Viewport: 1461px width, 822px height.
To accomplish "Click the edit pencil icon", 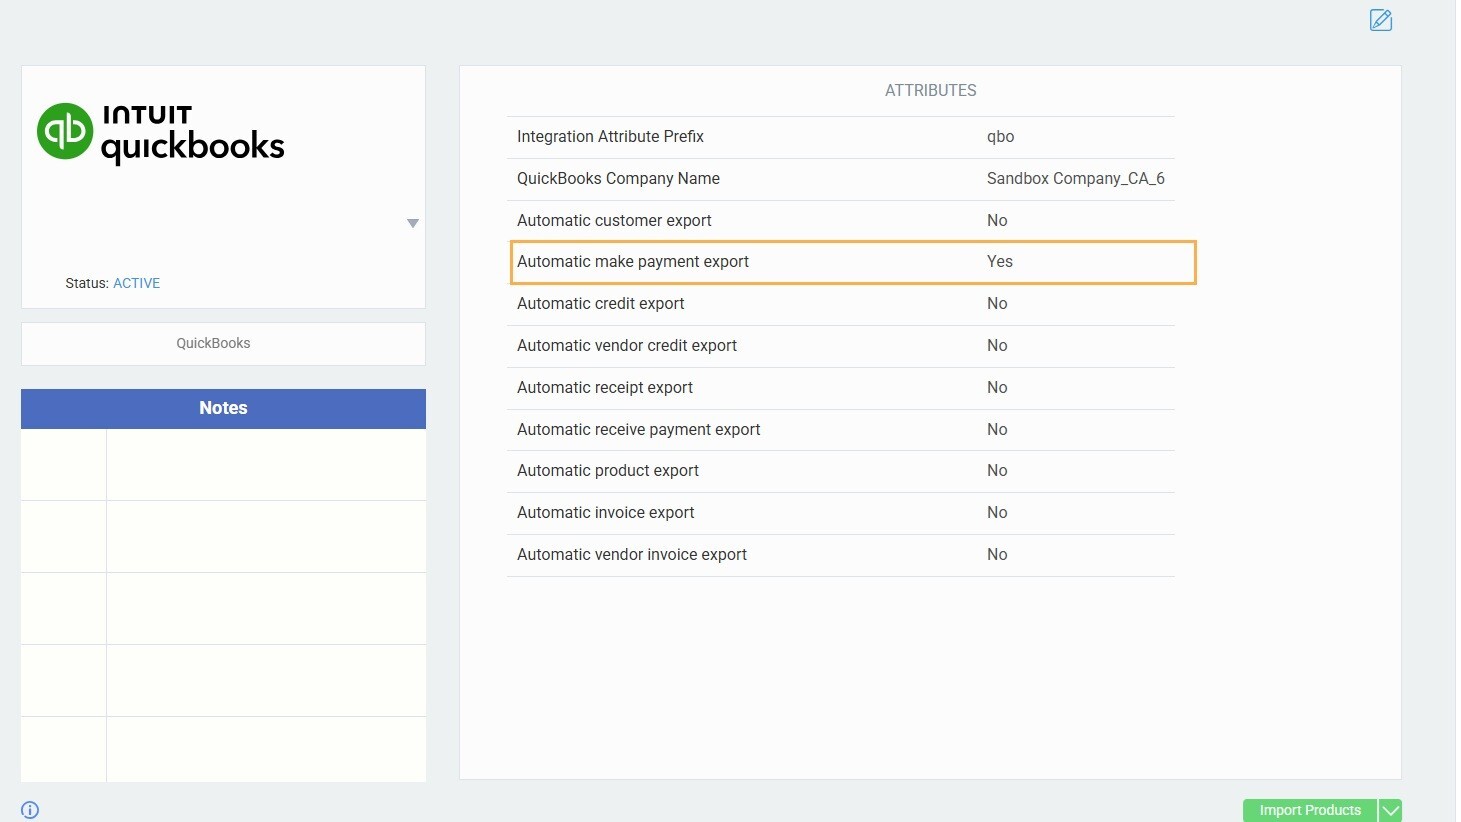I will coord(1380,20).
